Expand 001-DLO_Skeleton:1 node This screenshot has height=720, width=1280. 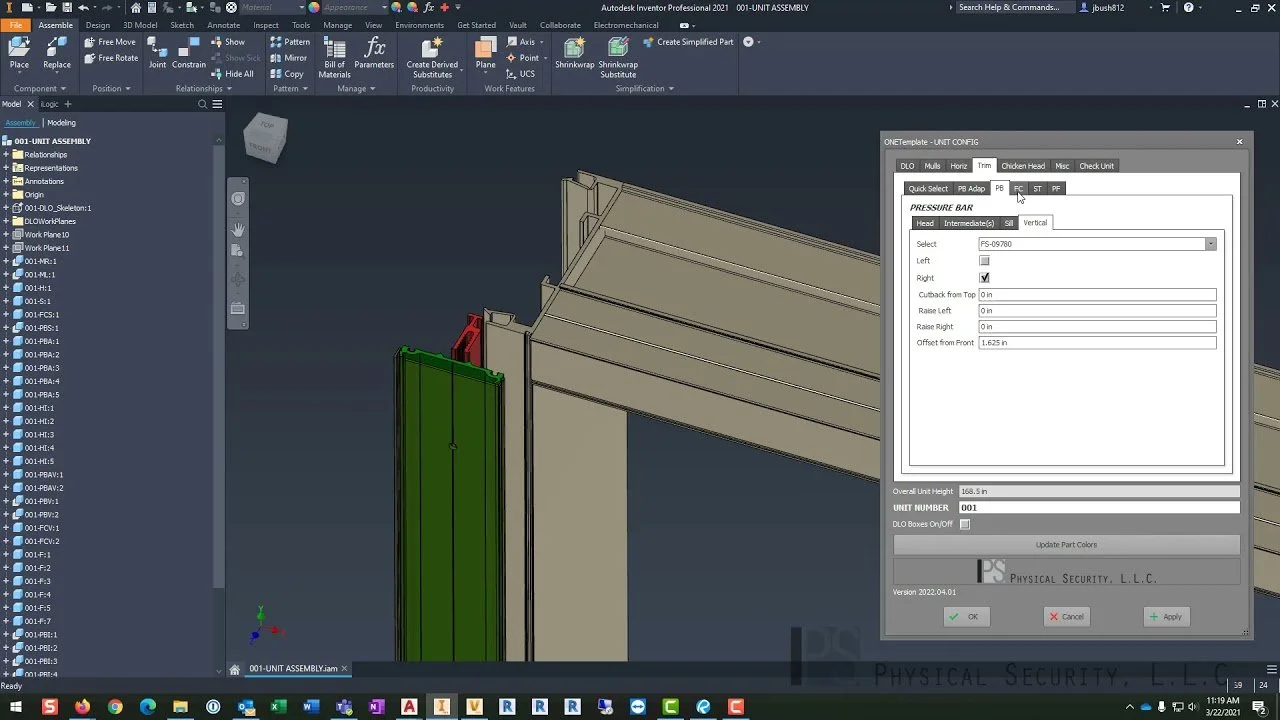6,208
